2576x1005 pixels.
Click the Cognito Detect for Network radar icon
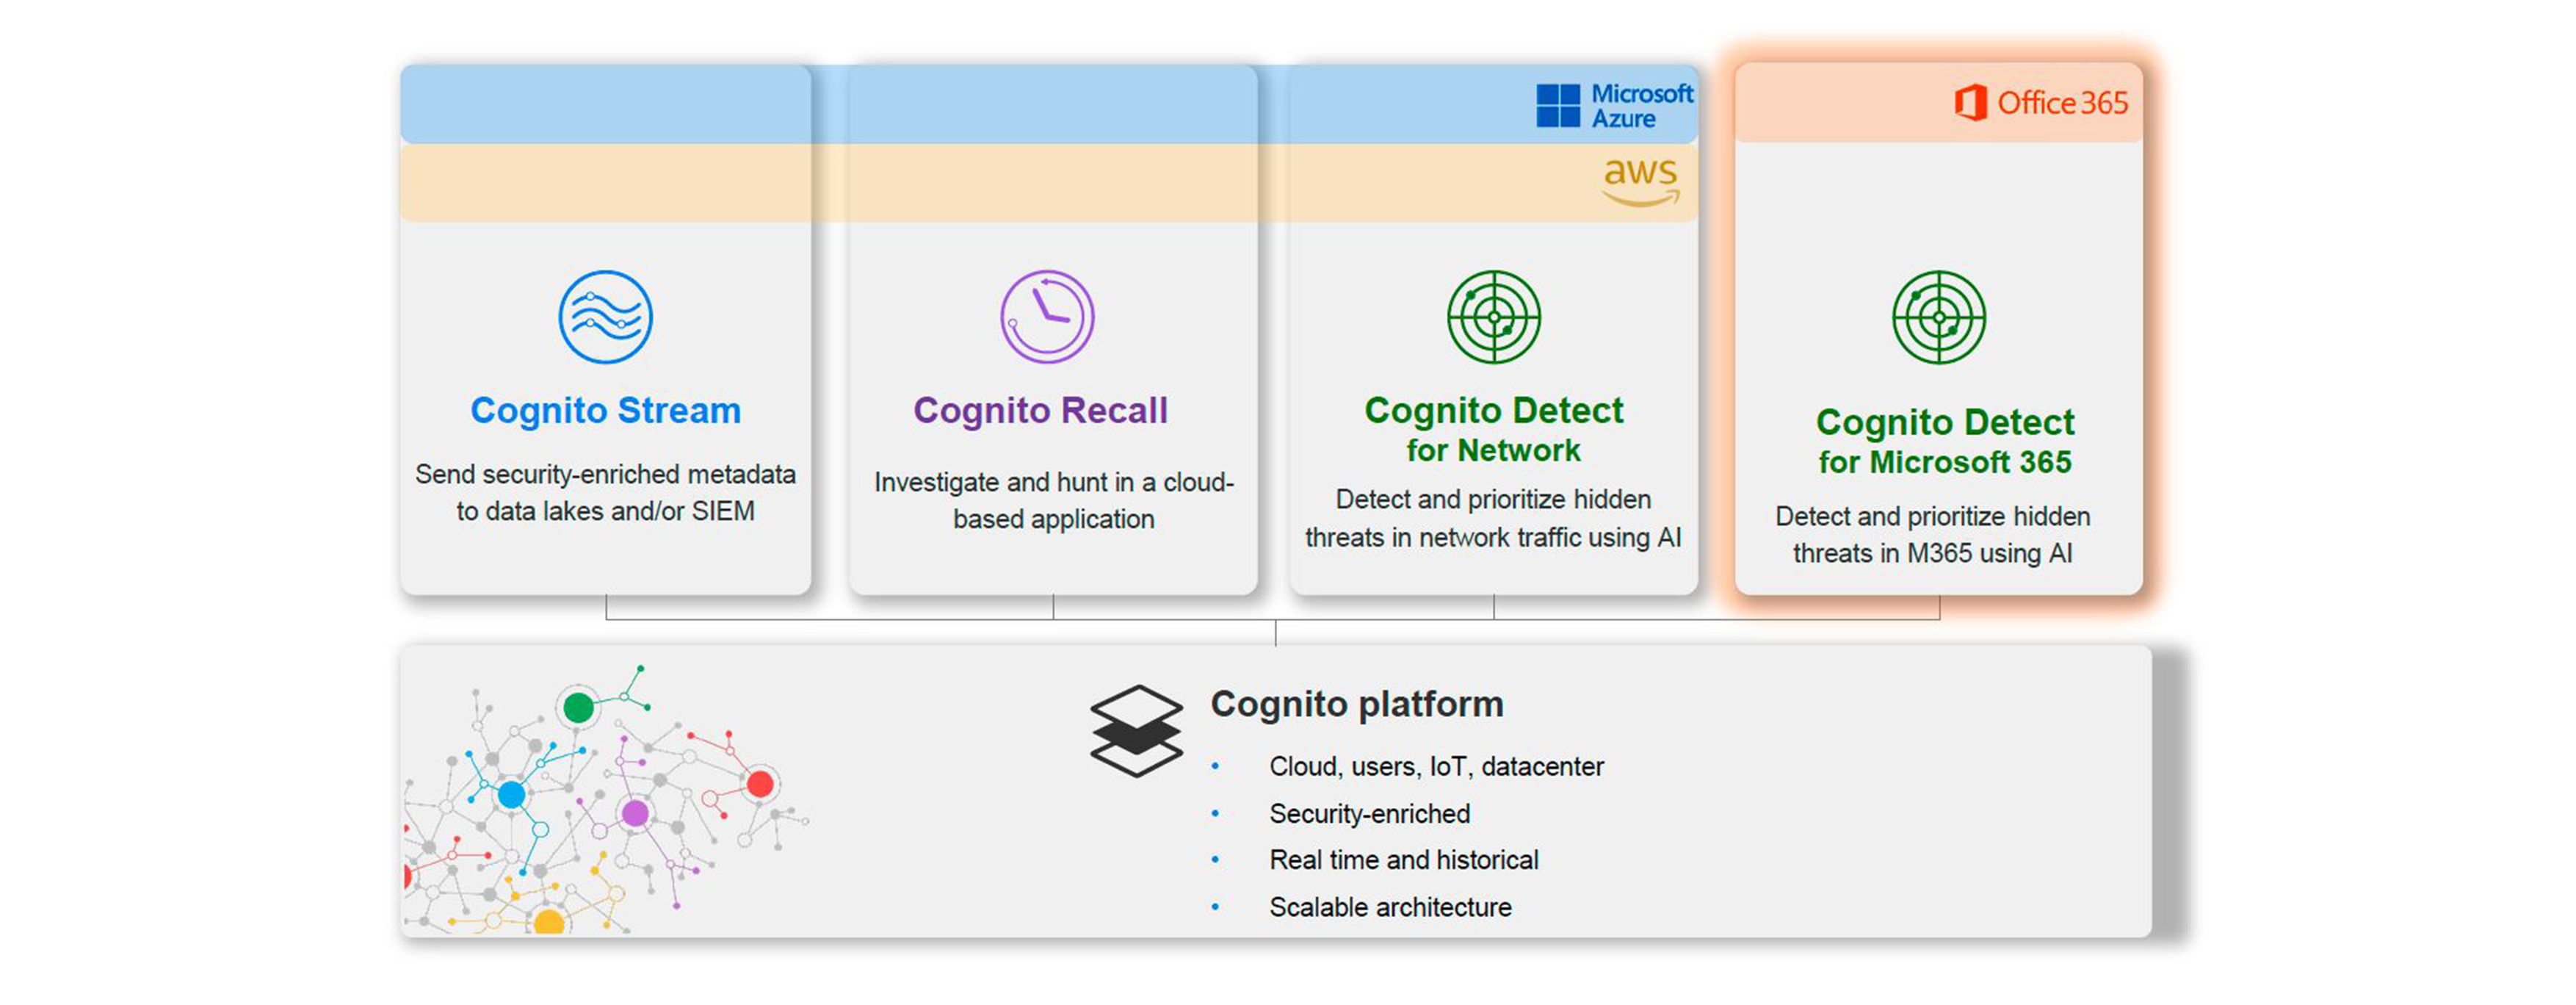pos(1494,317)
